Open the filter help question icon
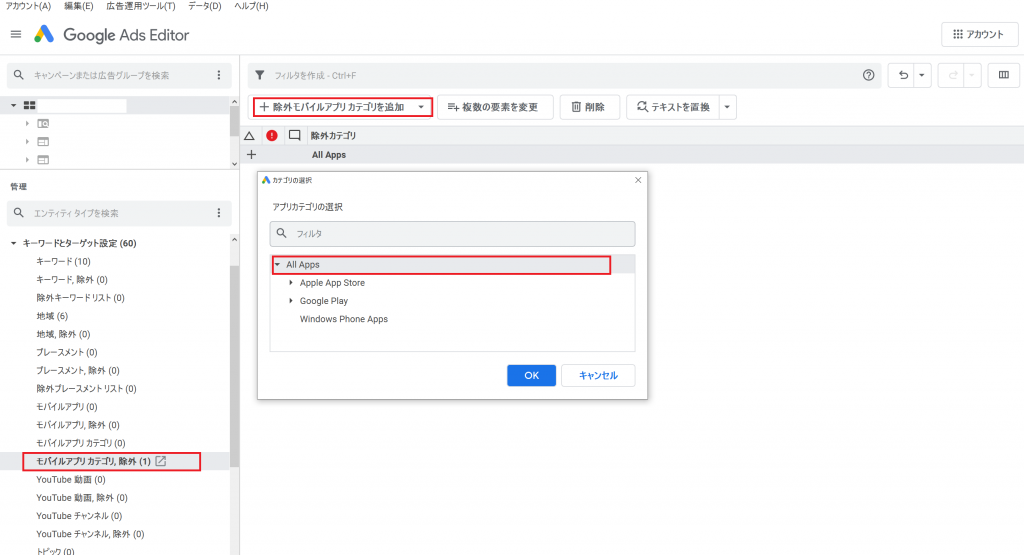 click(869, 75)
